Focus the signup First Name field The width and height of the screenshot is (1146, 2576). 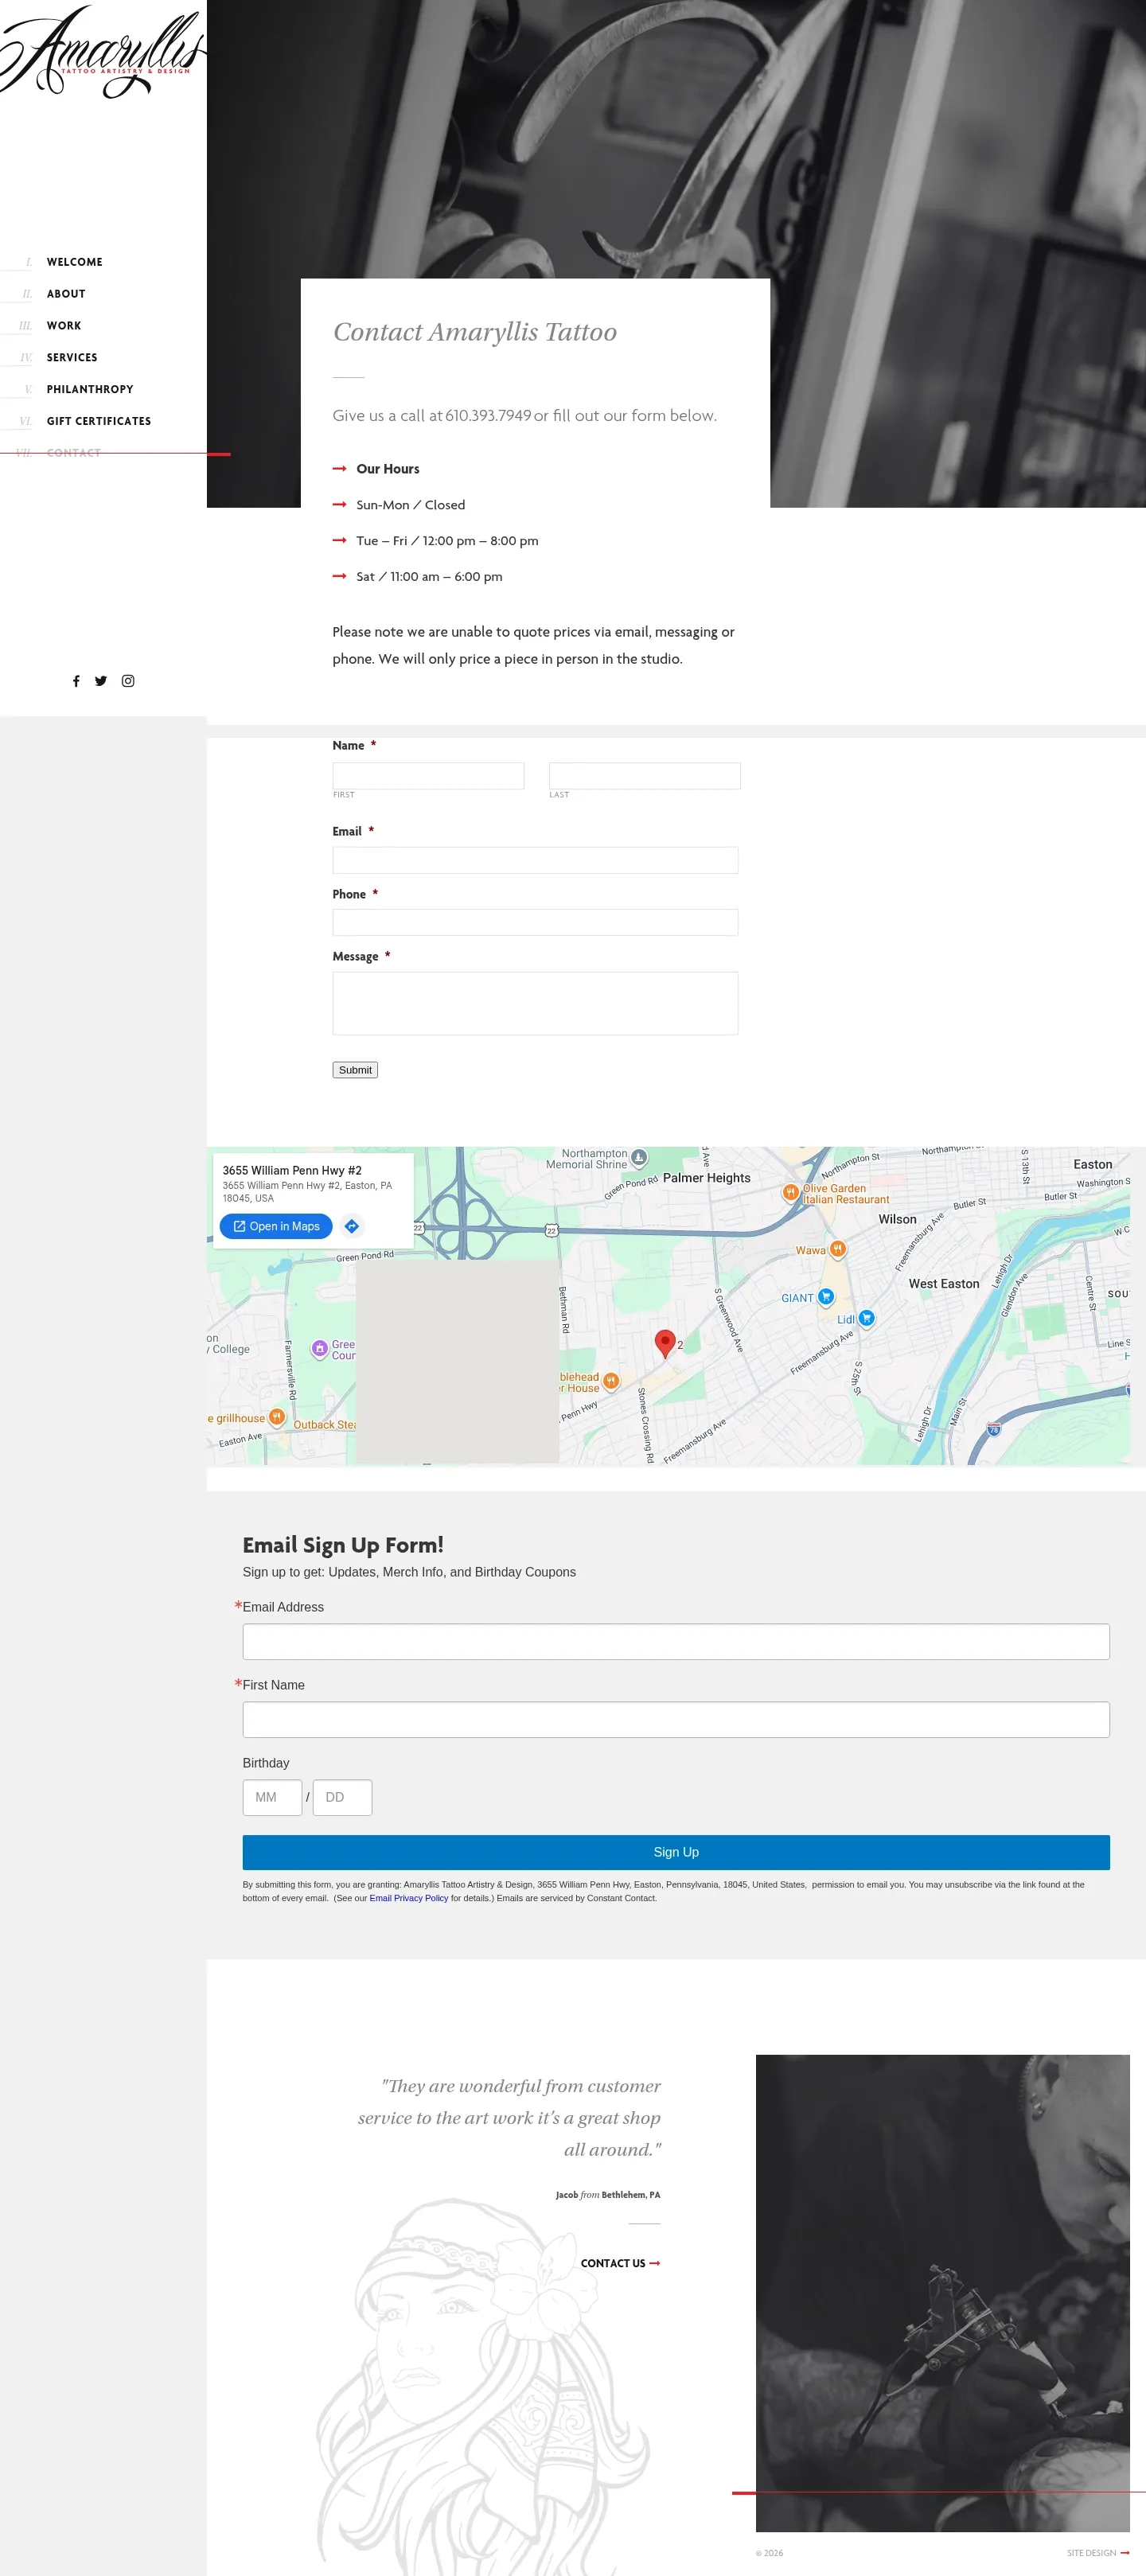tap(676, 1720)
